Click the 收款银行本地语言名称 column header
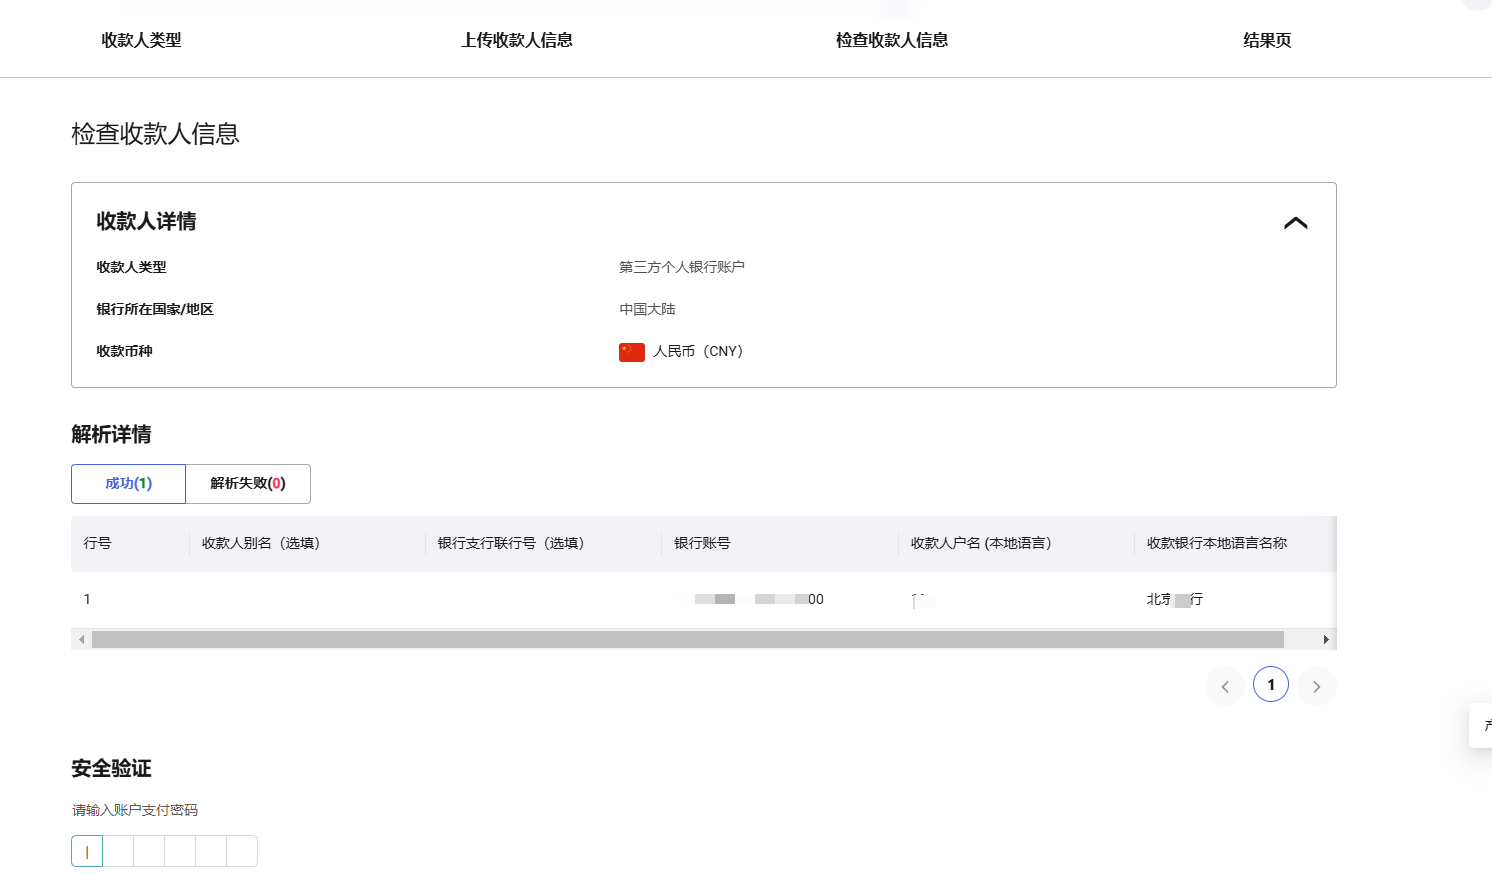Image resolution: width=1492 pixels, height=873 pixels. [1216, 543]
